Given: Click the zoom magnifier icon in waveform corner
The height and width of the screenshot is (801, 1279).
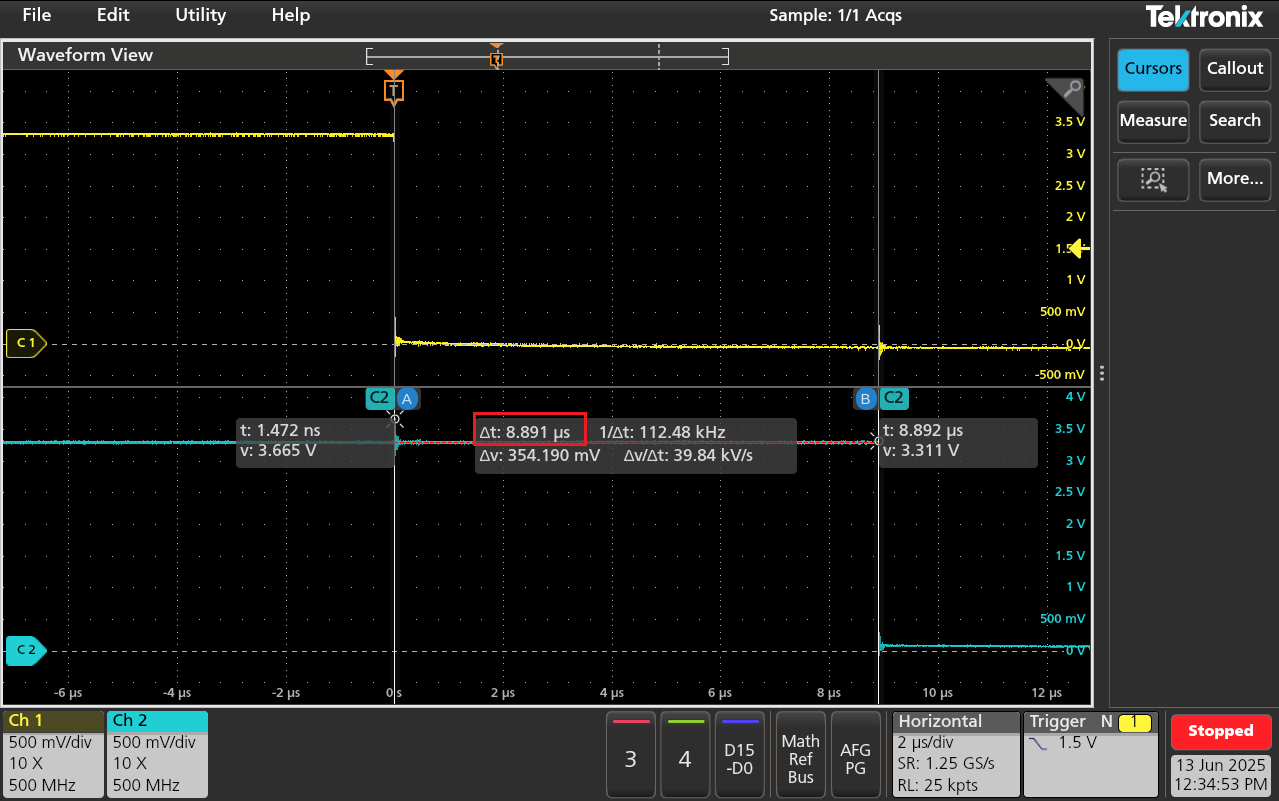Looking at the screenshot, I should tap(1071, 90).
